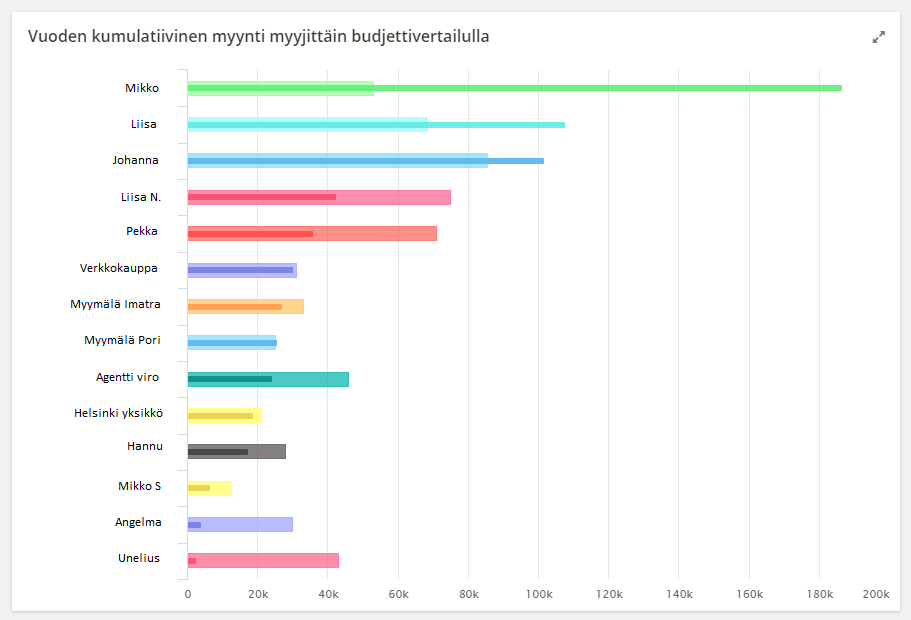Select Unelius's pink budget bar
911x620 pixels.
coord(270,560)
